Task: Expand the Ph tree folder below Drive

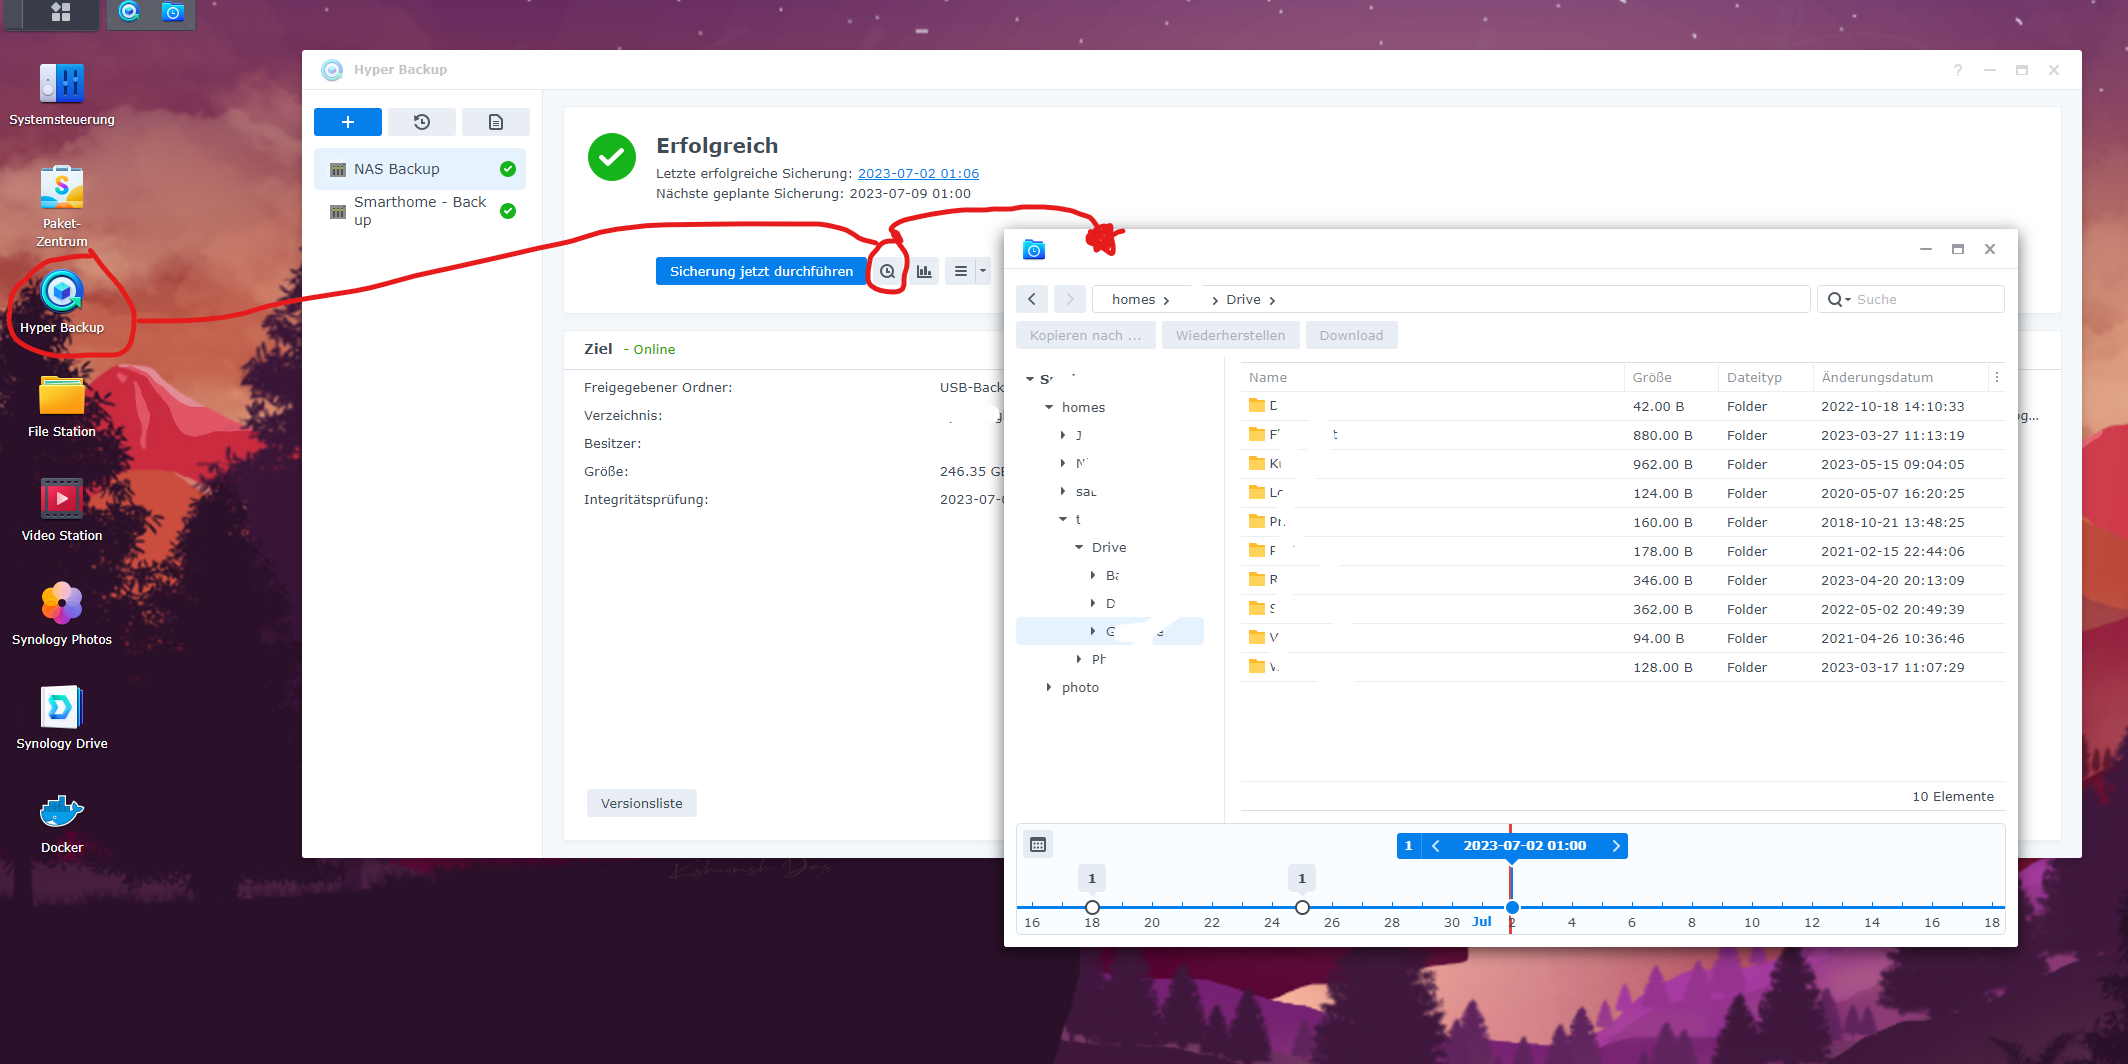Action: click(x=1079, y=659)
